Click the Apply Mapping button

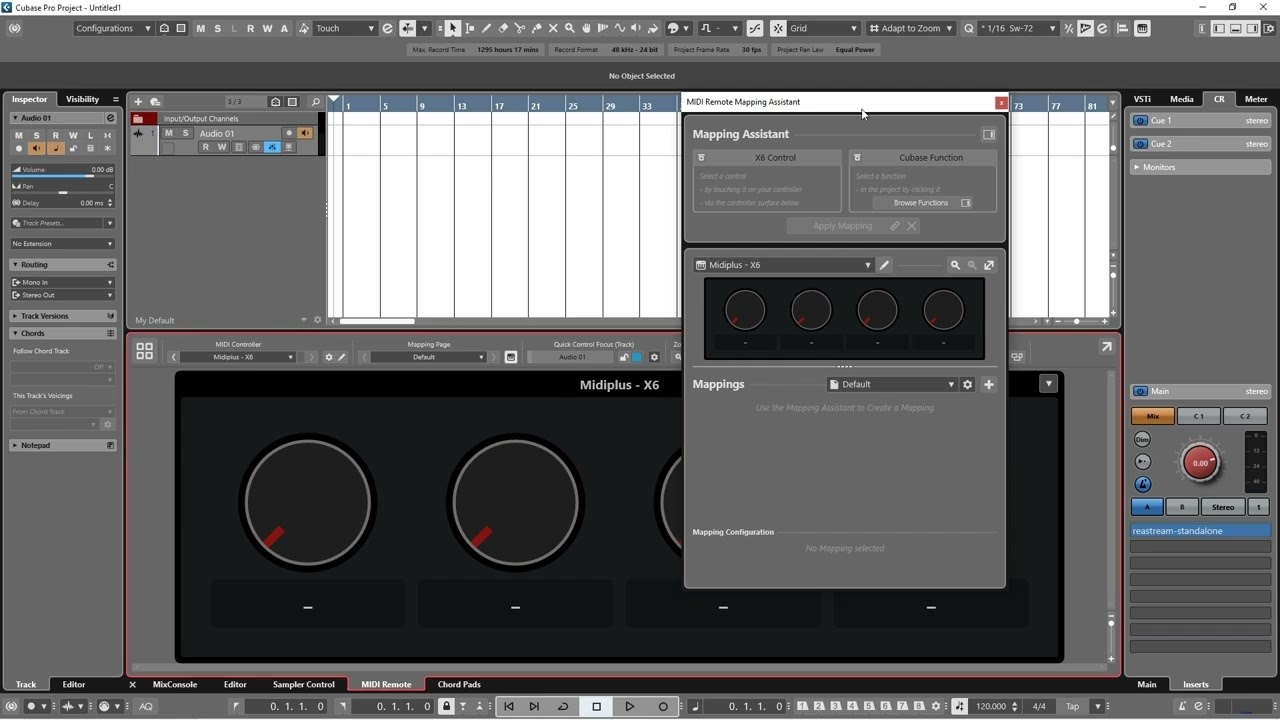tap(843, 226)
